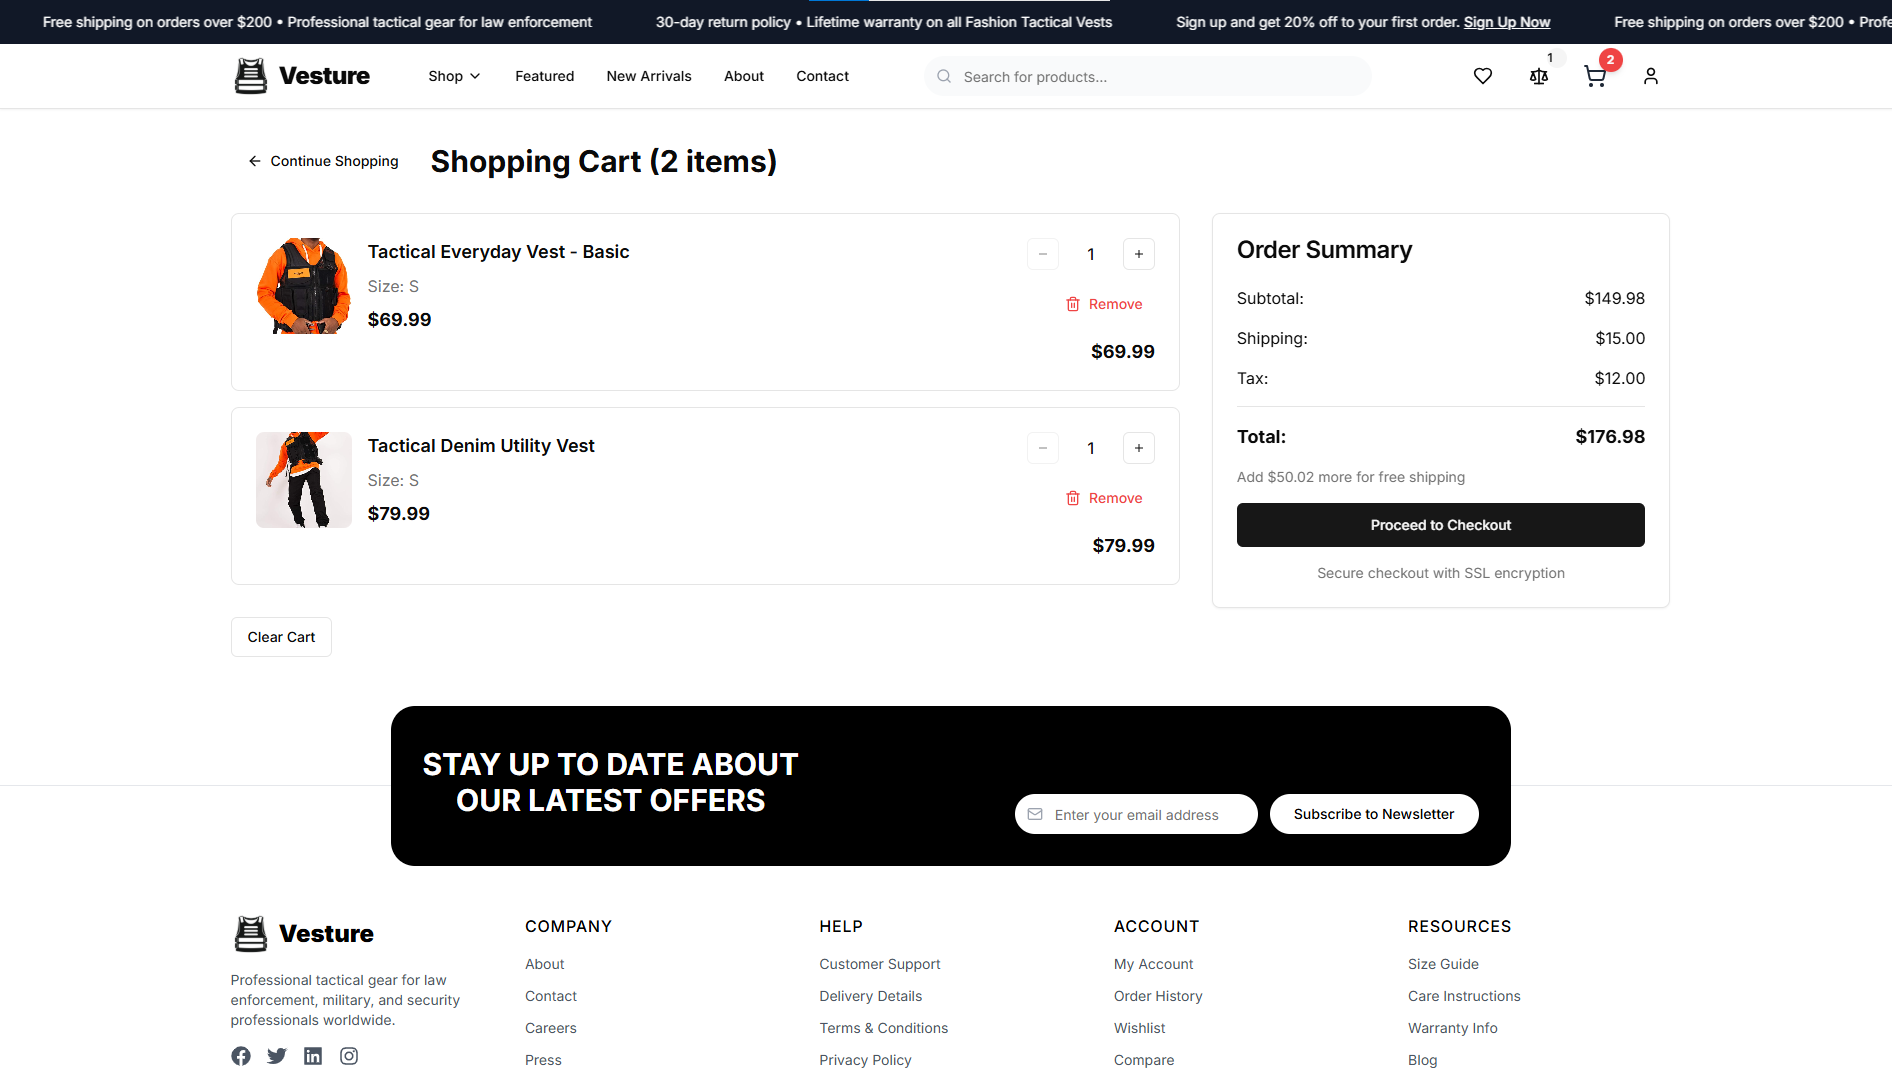
Task: Click the Continue Shopping back arrow
Action: [254, 160]
